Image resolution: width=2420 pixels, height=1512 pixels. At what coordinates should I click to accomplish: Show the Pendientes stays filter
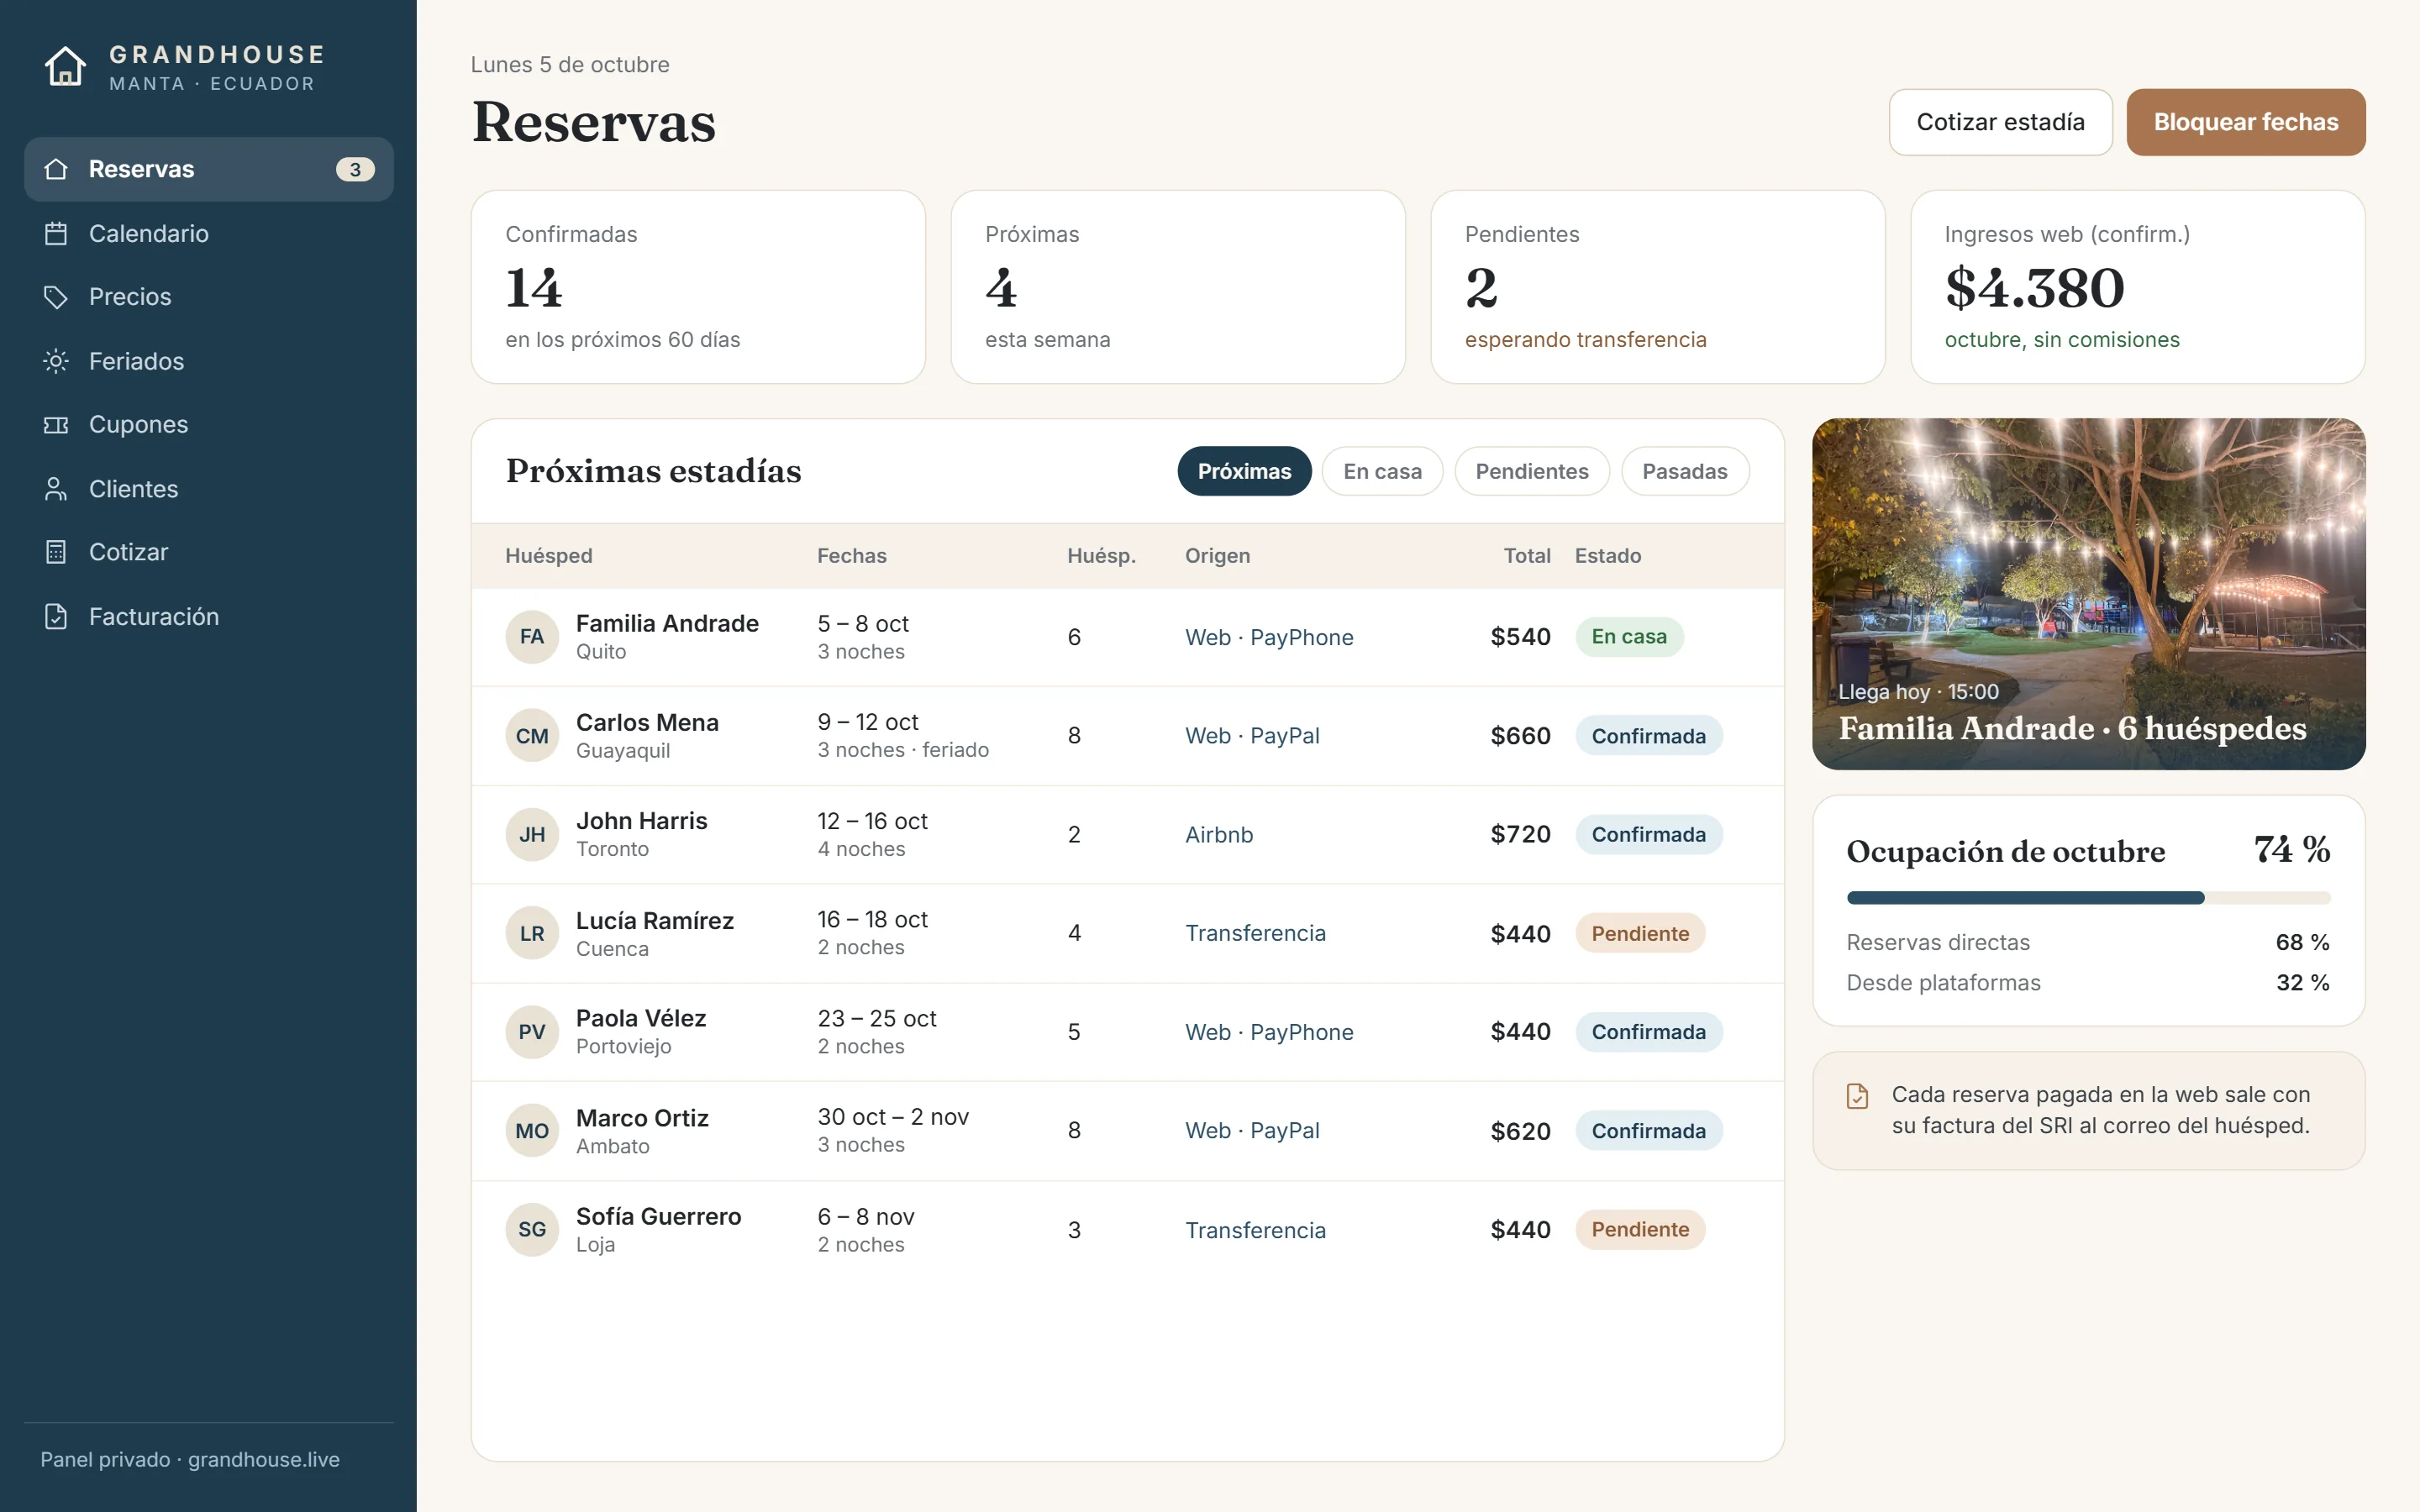(1531, 471)
